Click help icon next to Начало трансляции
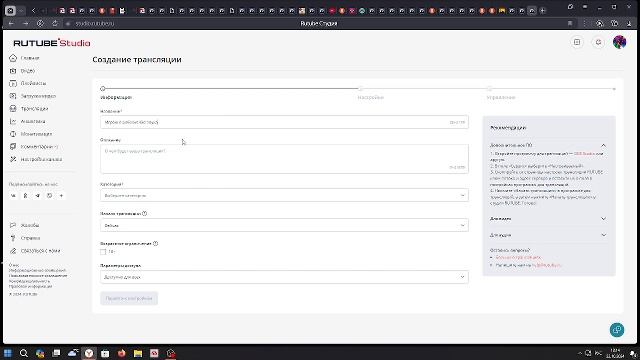This screenshot has height=360, width=640. click(x=144, y=213)
